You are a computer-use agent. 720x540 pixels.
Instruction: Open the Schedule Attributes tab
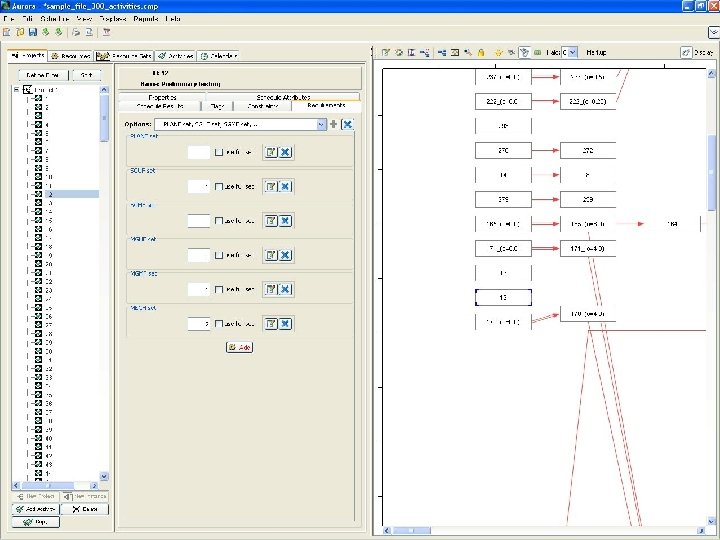pos(283,97)
